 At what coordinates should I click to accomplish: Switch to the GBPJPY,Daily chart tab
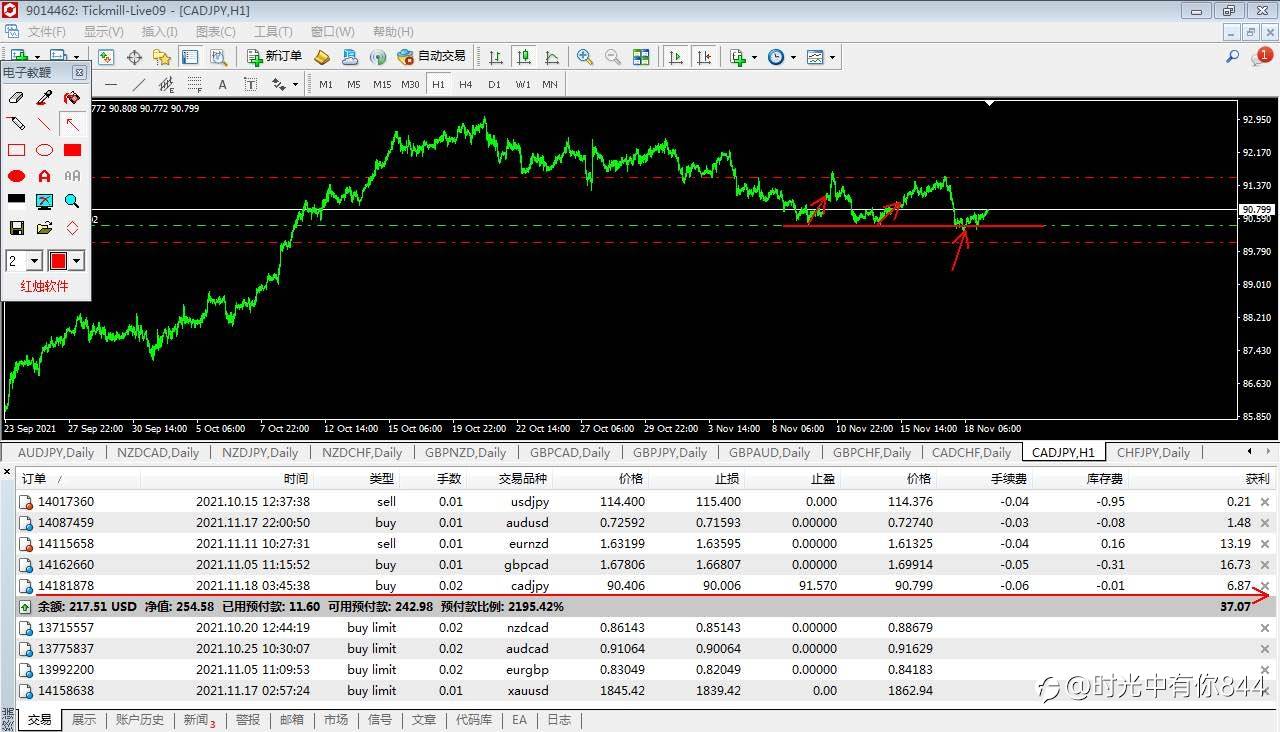[x=670, y=452]
